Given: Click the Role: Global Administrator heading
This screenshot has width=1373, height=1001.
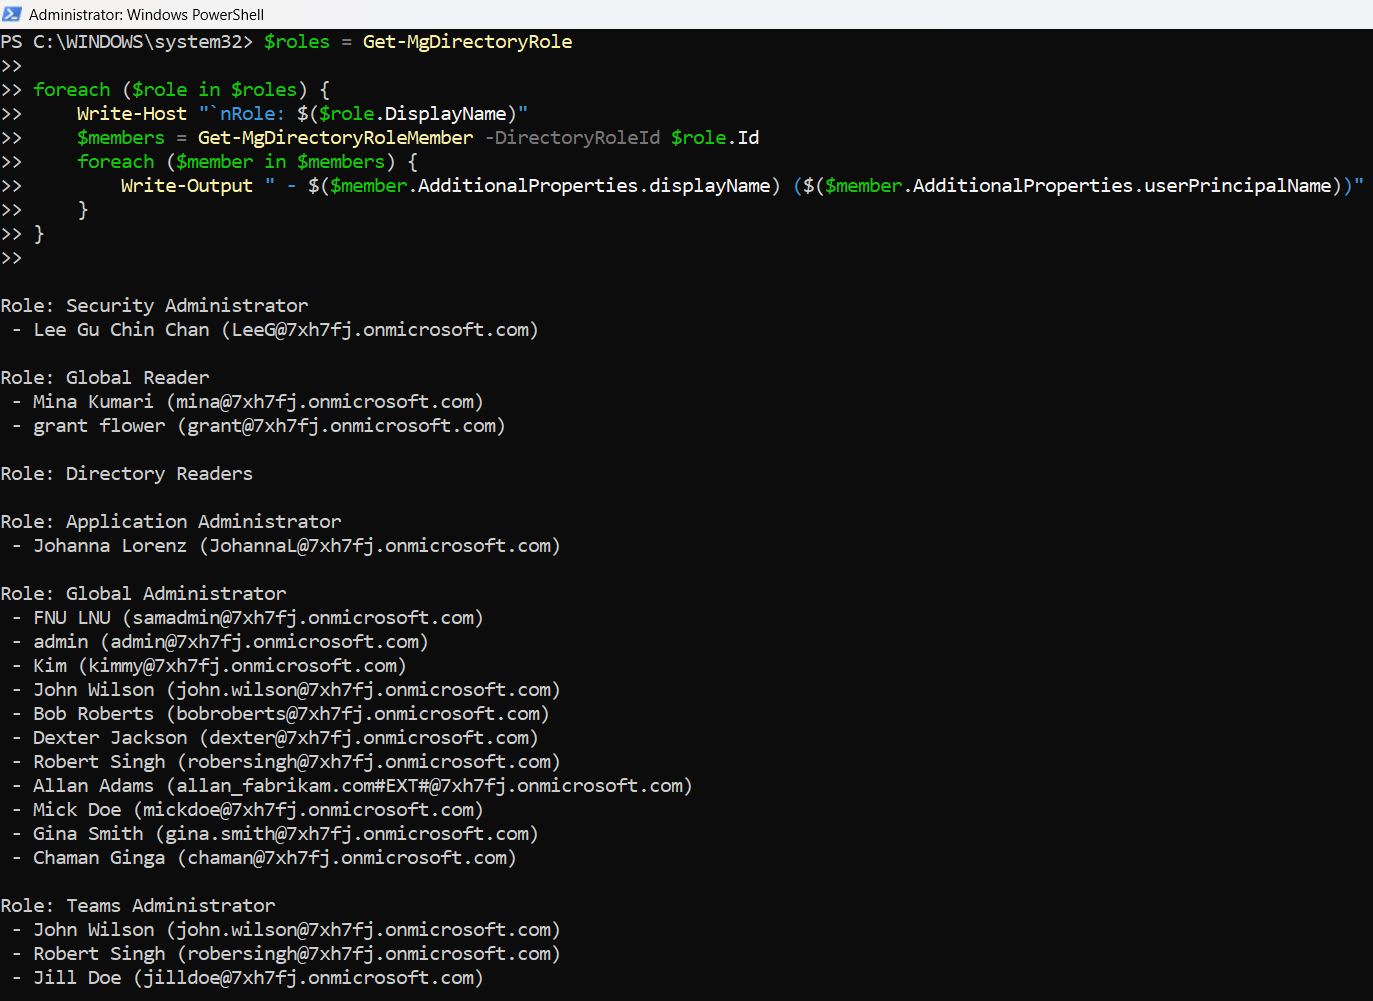Looking at the screenshot, I should click(143, 594).
